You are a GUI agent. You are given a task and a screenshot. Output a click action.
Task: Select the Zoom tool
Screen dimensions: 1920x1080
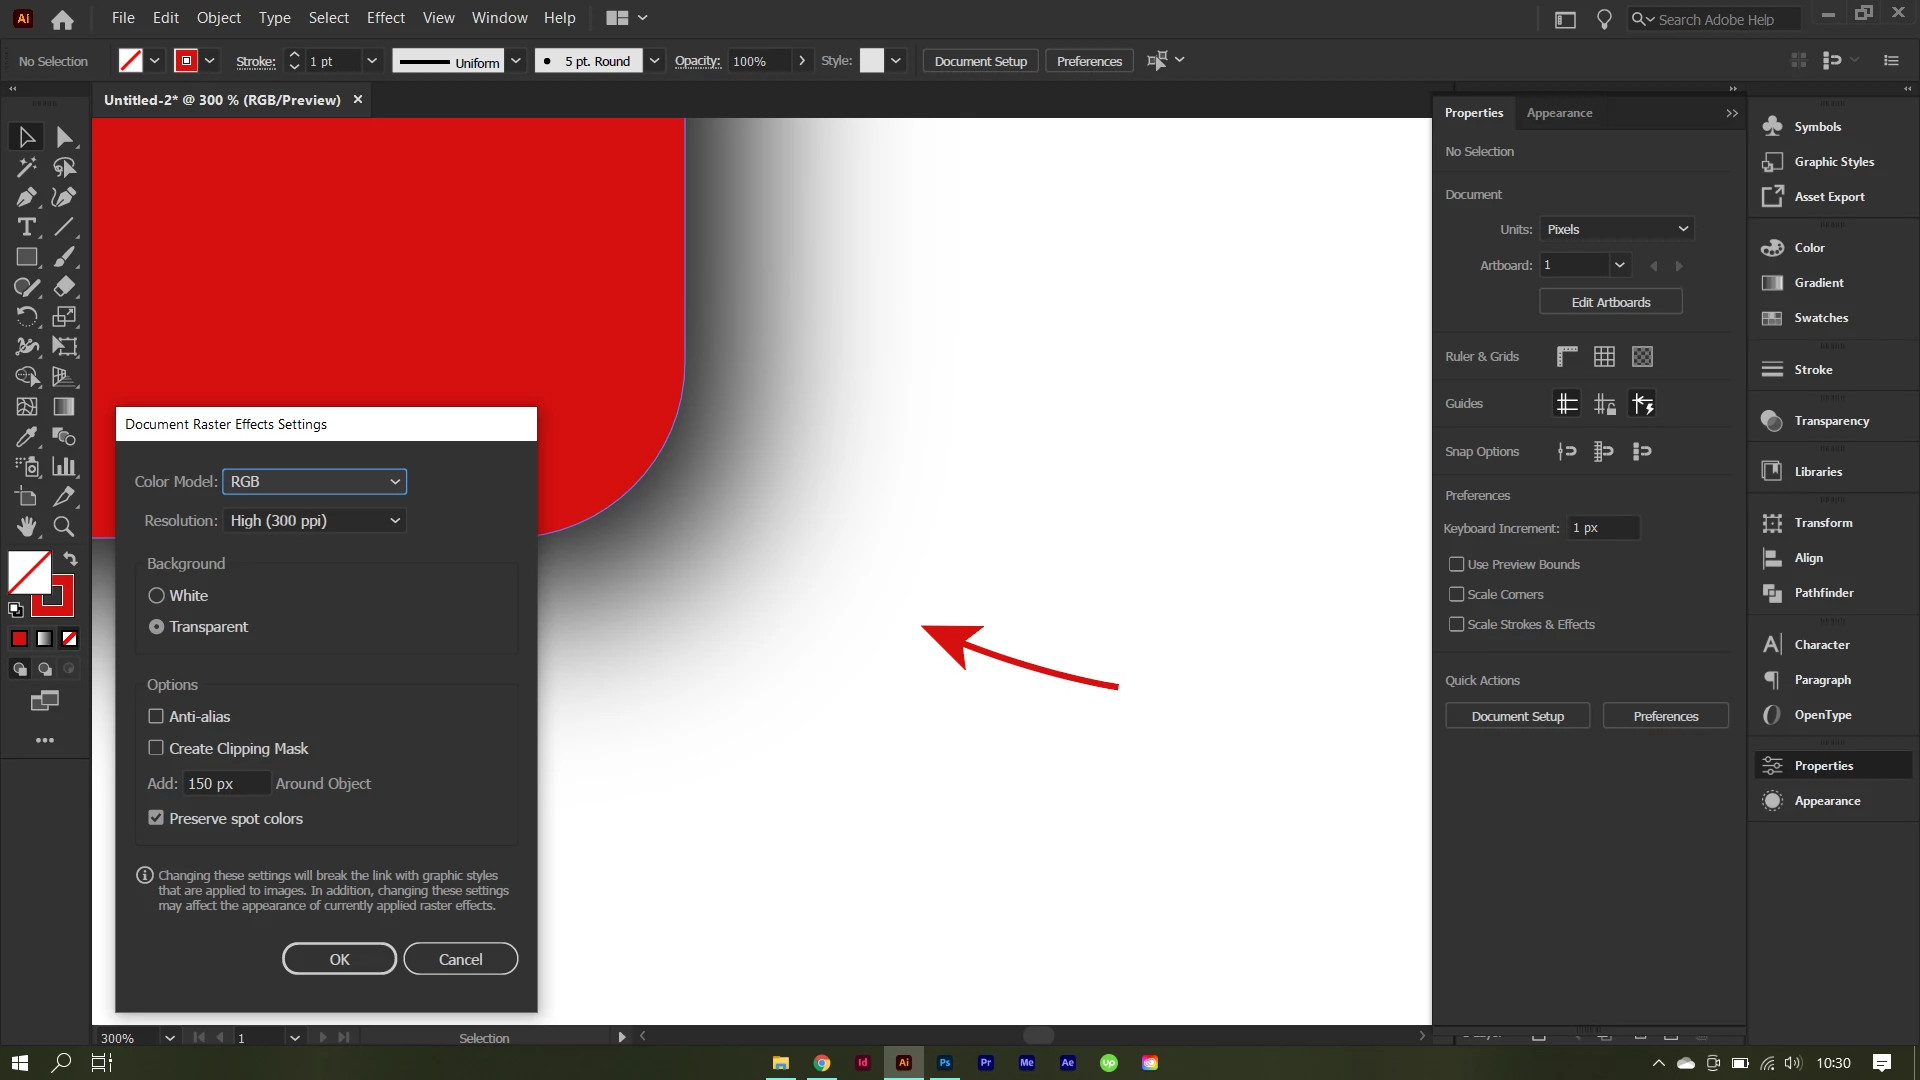[x=64, y=527]
